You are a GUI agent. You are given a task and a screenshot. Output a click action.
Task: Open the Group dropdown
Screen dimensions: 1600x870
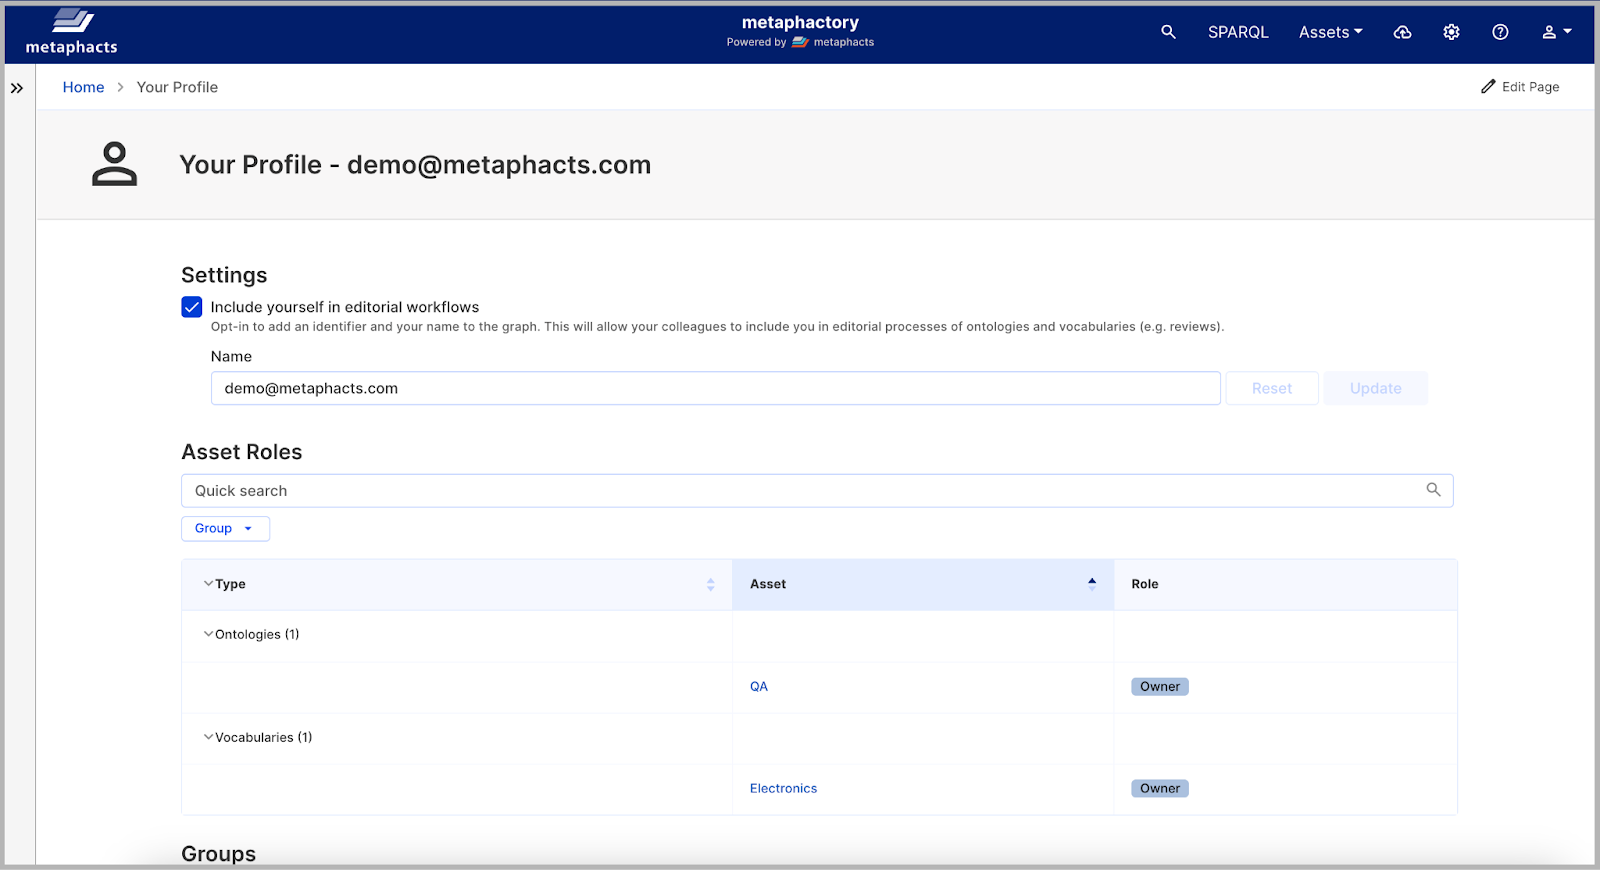(x=225, y=528)
